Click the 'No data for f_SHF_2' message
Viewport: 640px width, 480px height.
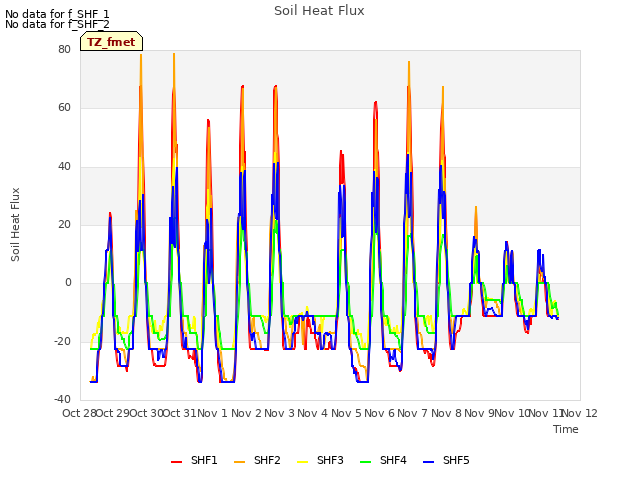pos(57,24)
